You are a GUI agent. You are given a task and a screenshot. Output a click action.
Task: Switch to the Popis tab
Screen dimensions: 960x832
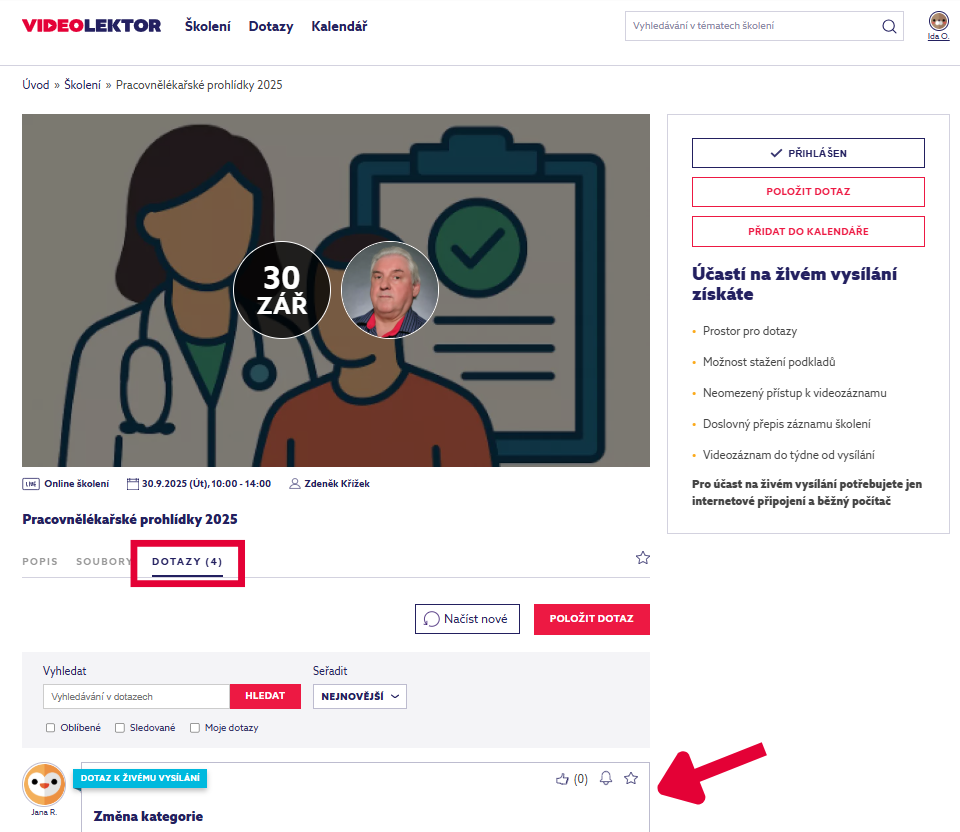point(40,562)
